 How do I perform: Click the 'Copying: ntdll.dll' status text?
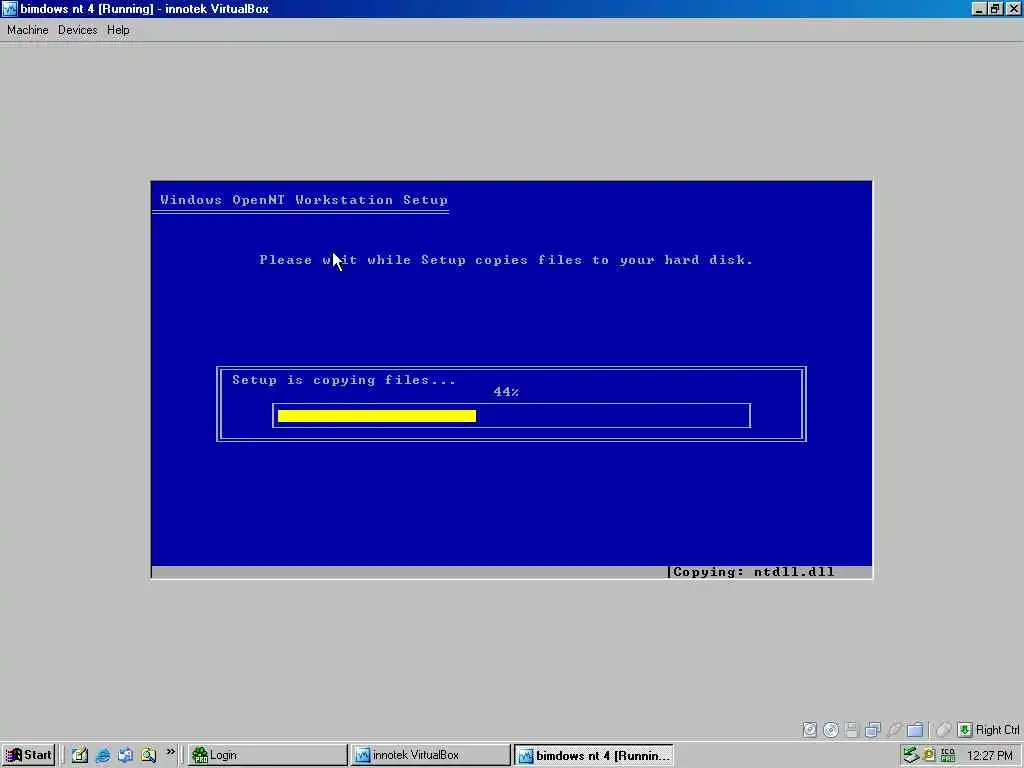pyautogui.click(x=754, y=572)
